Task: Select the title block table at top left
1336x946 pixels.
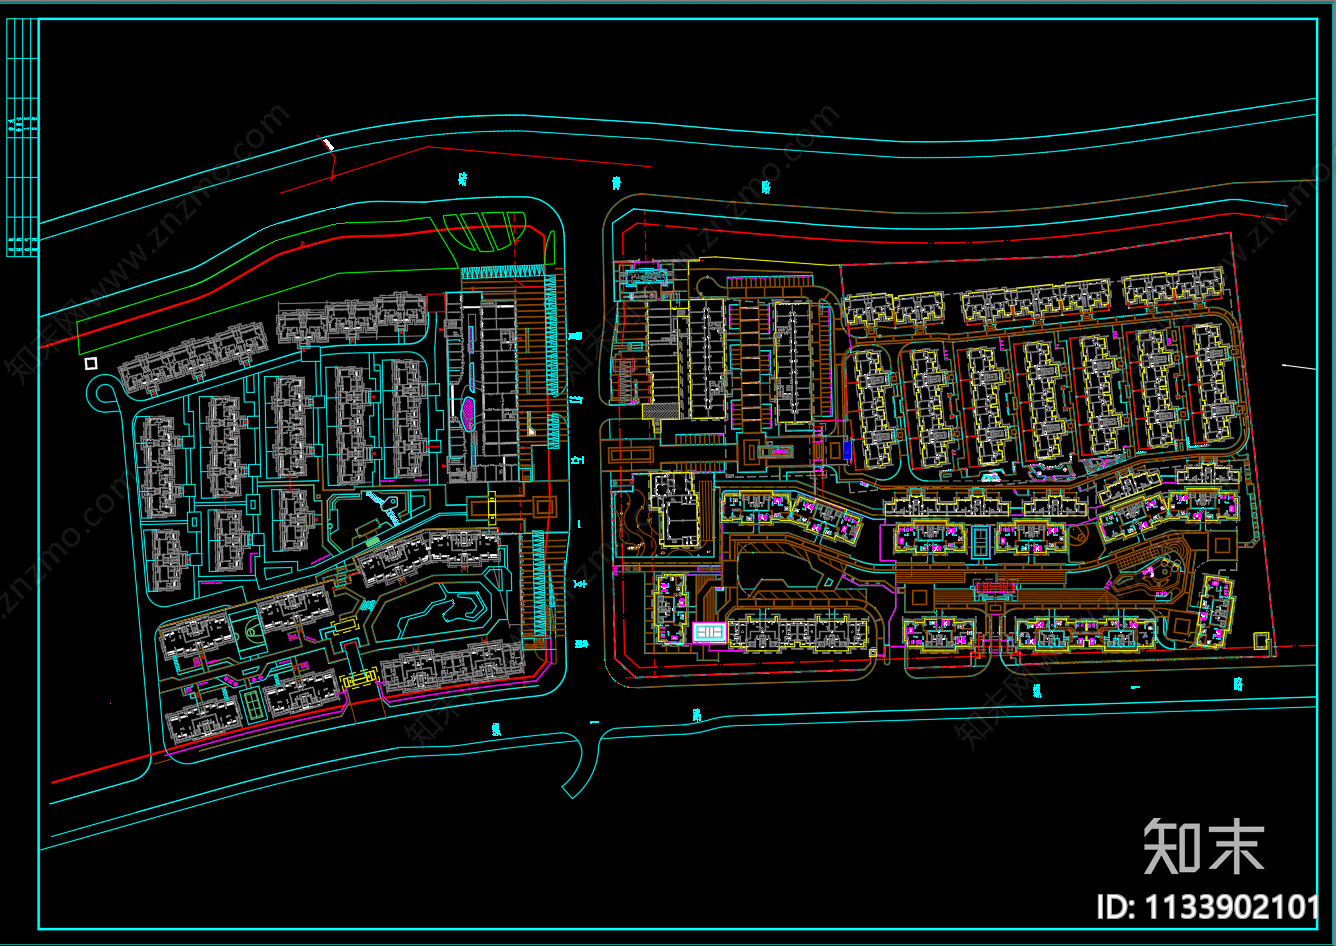Action: (22, 137)
